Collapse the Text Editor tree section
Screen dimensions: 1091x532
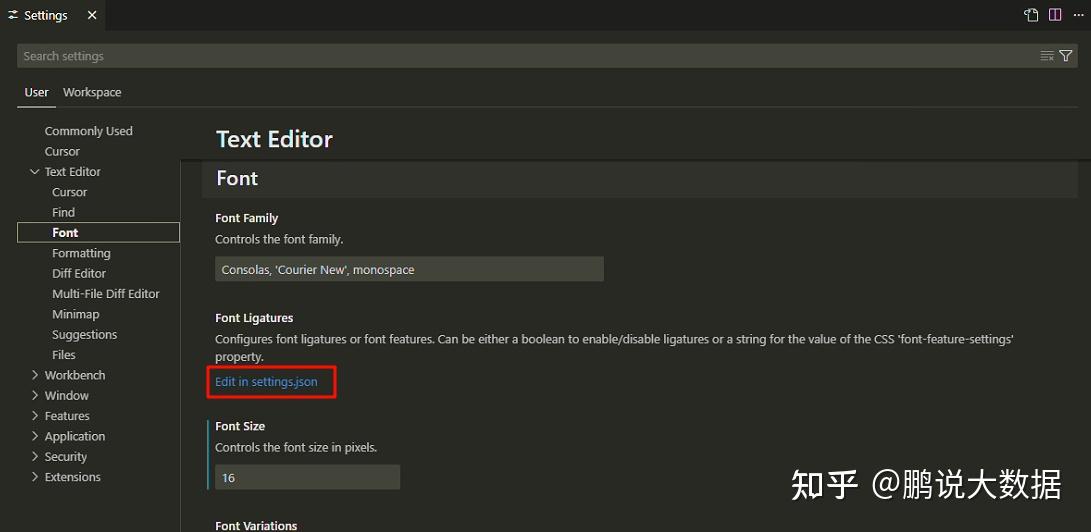point(36,172)
